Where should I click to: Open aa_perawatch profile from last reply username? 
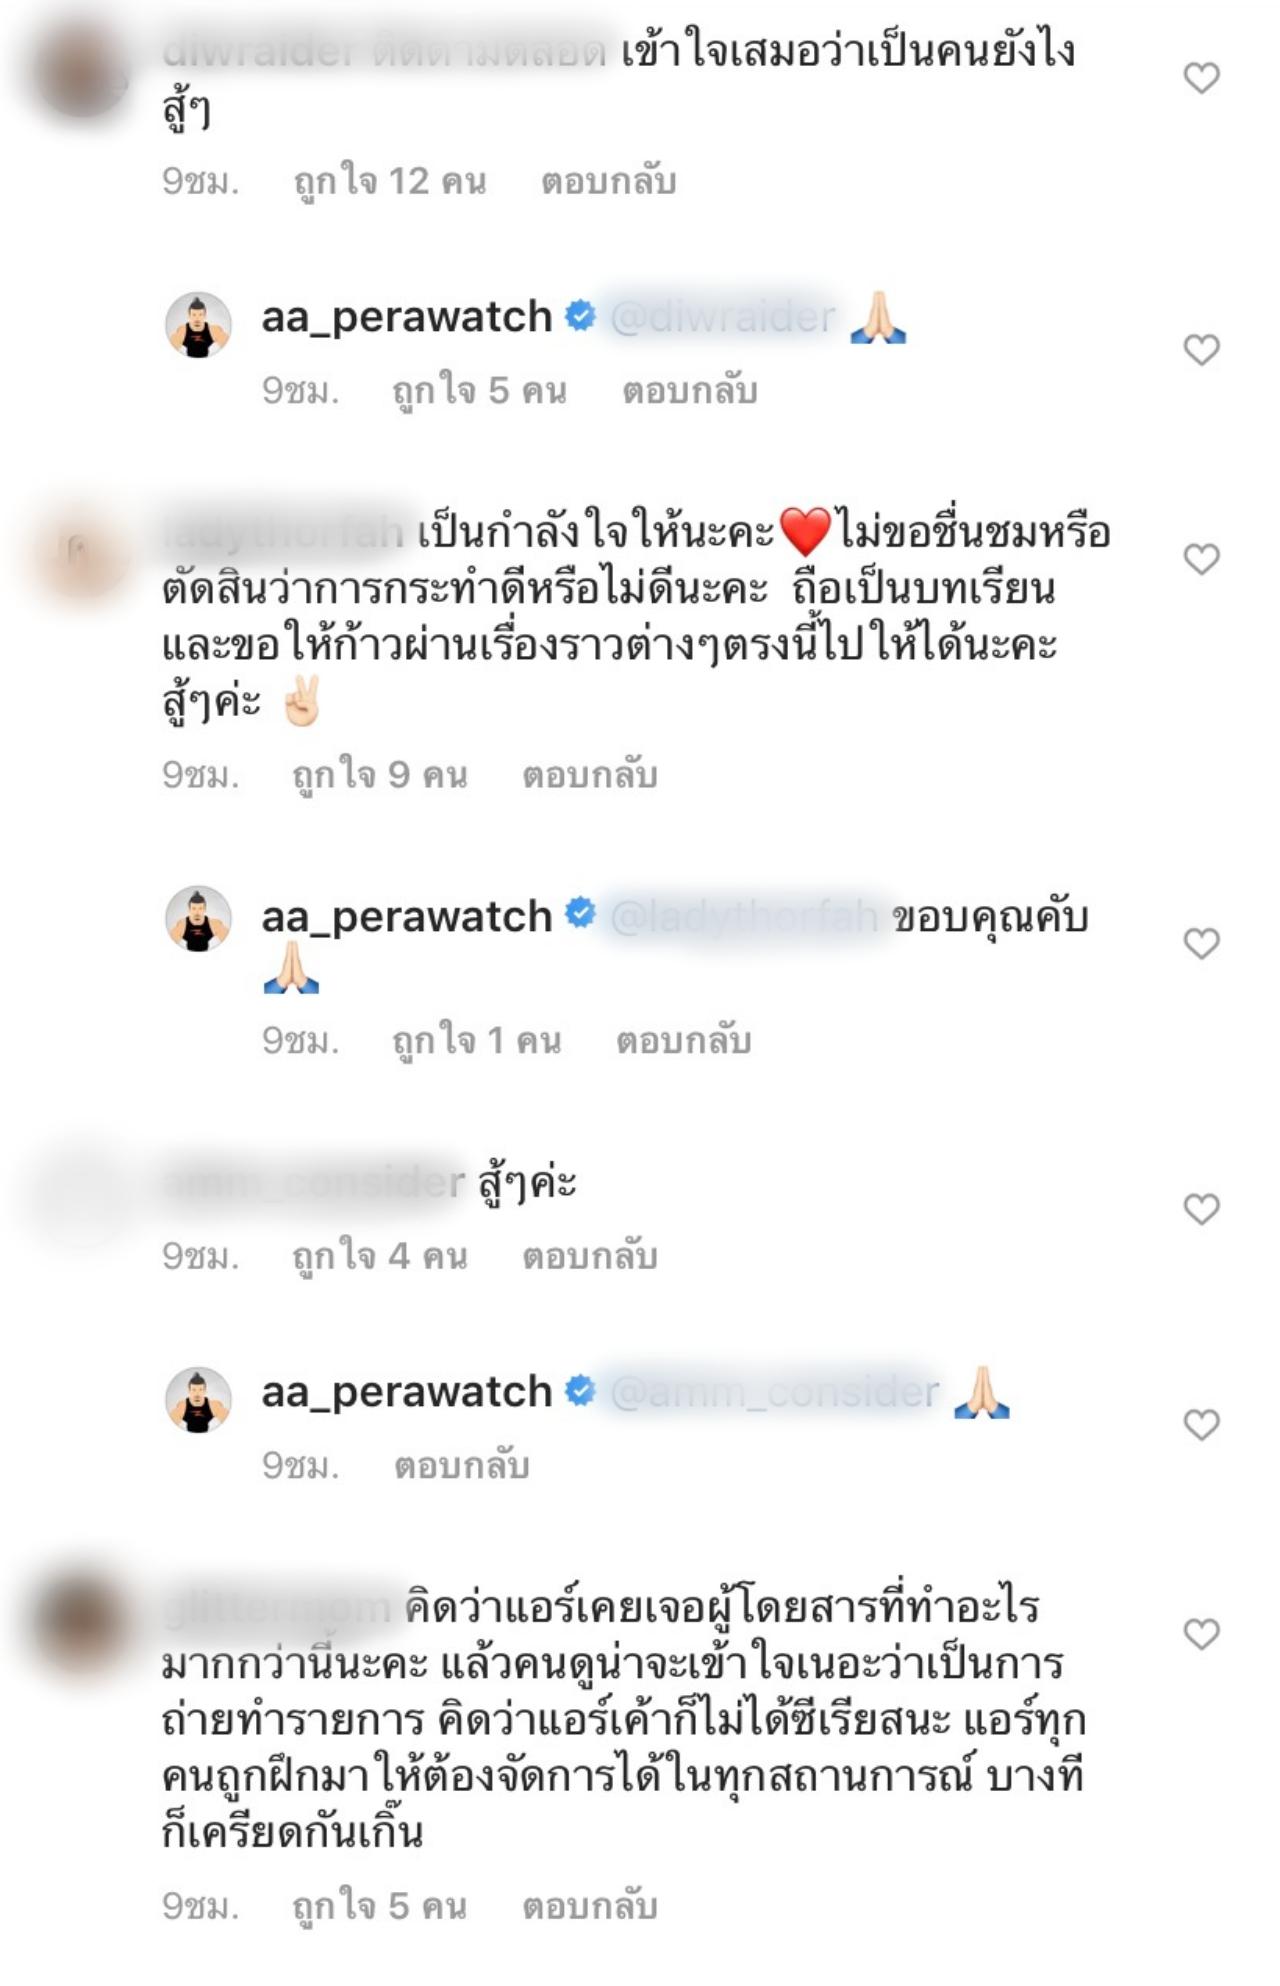coord(407,1392)
